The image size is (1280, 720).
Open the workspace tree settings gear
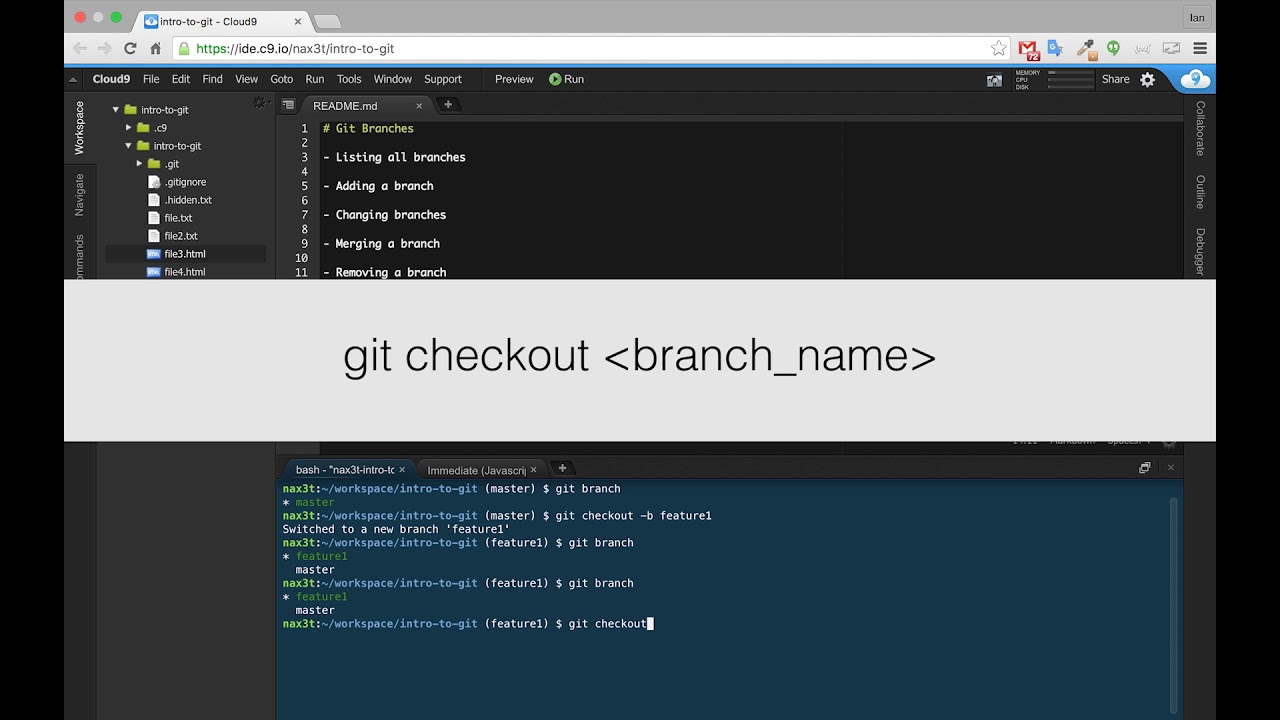(259, 103)
